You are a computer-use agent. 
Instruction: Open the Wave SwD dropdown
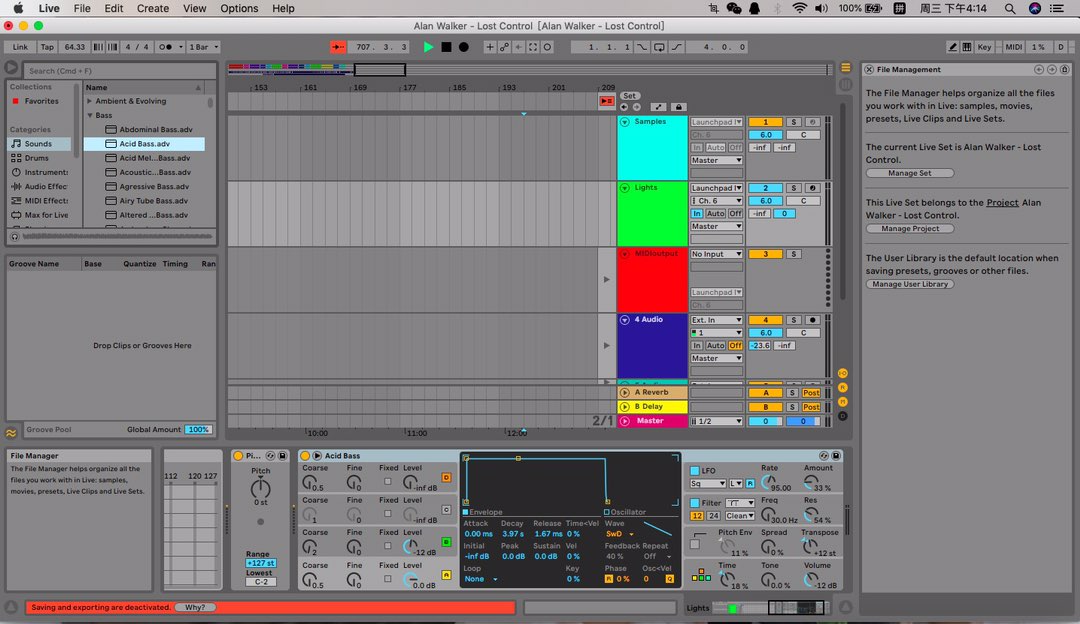coord(620,534)
